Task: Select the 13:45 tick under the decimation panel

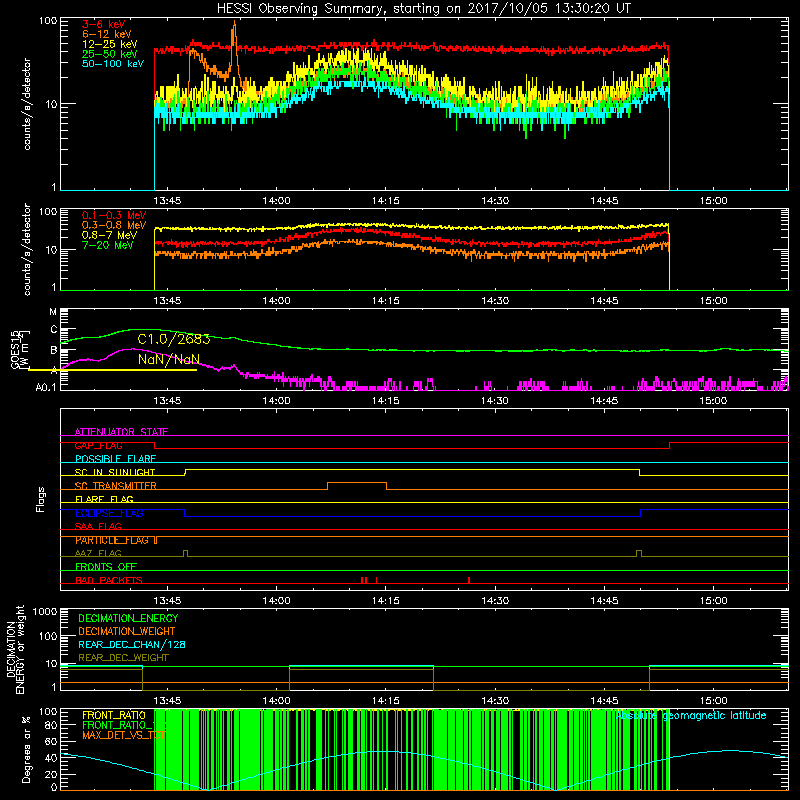Action: click(167, 700)
